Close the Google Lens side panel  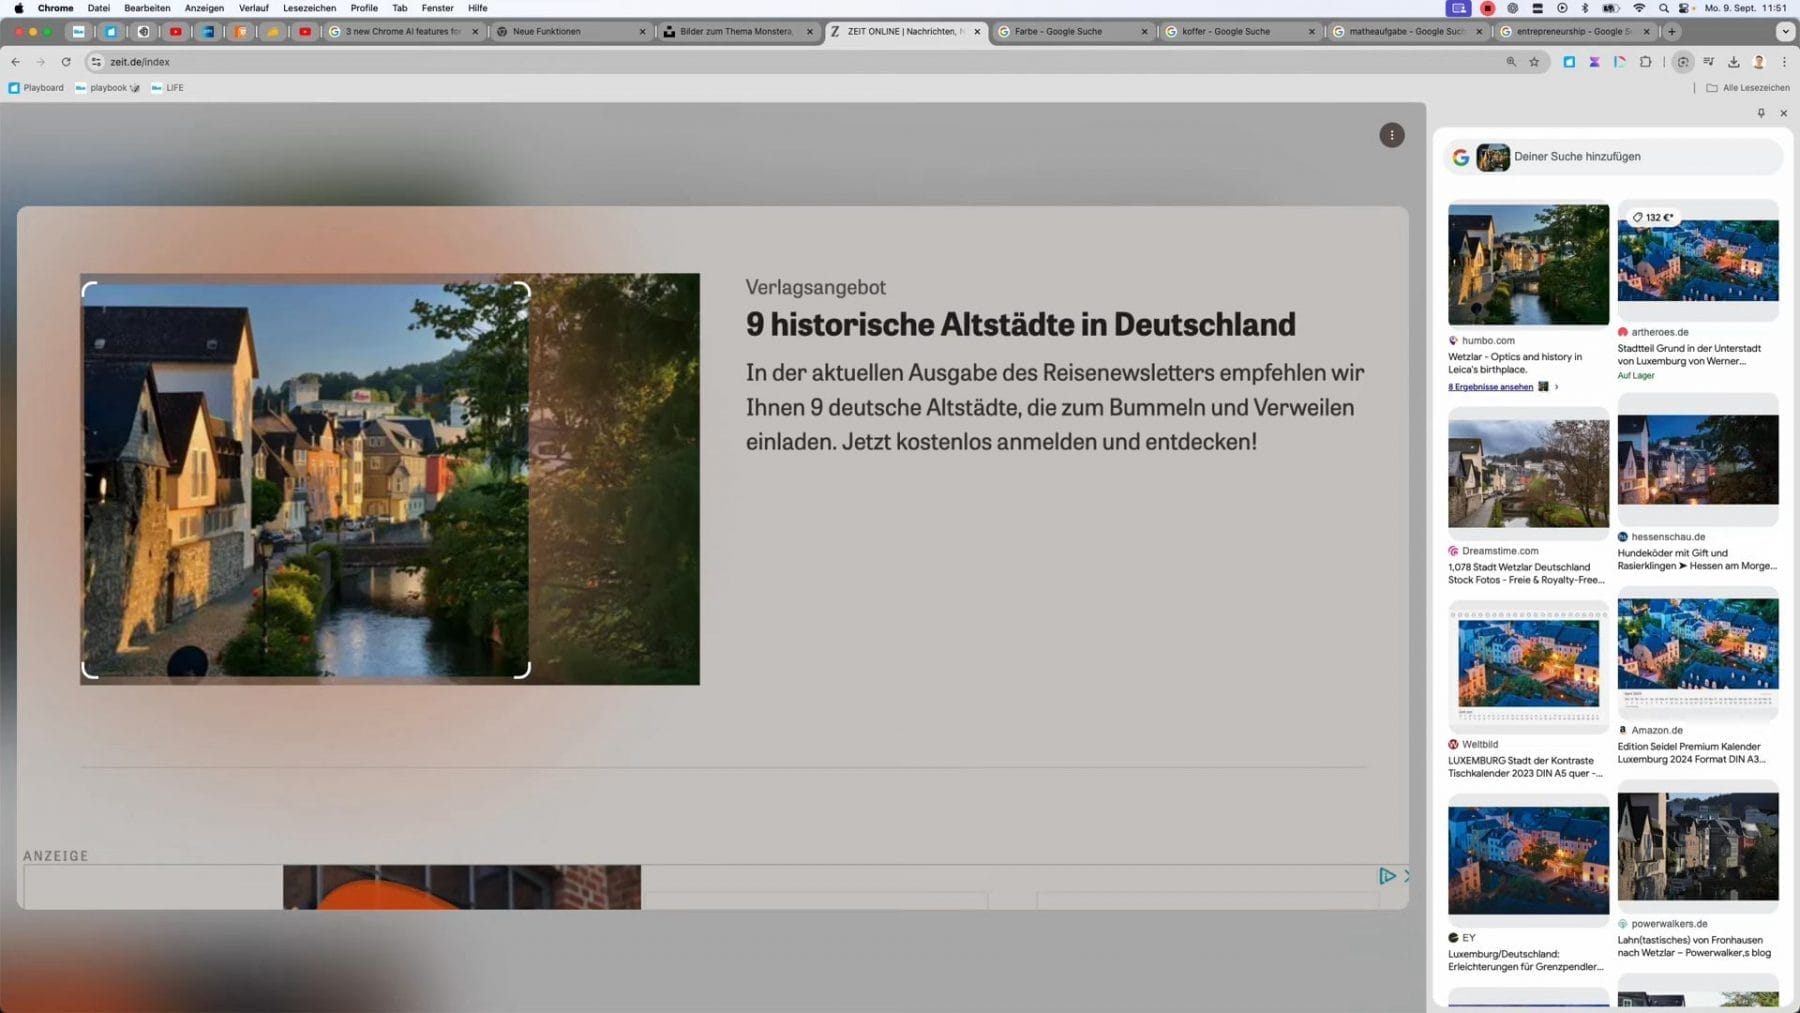pos(1783,113)
